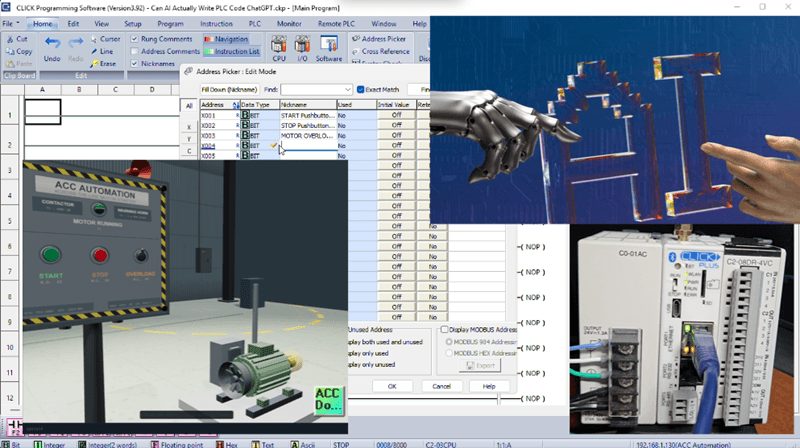
Task: Click the Cut icon in Clip Board group
Action: coord(10,39)
